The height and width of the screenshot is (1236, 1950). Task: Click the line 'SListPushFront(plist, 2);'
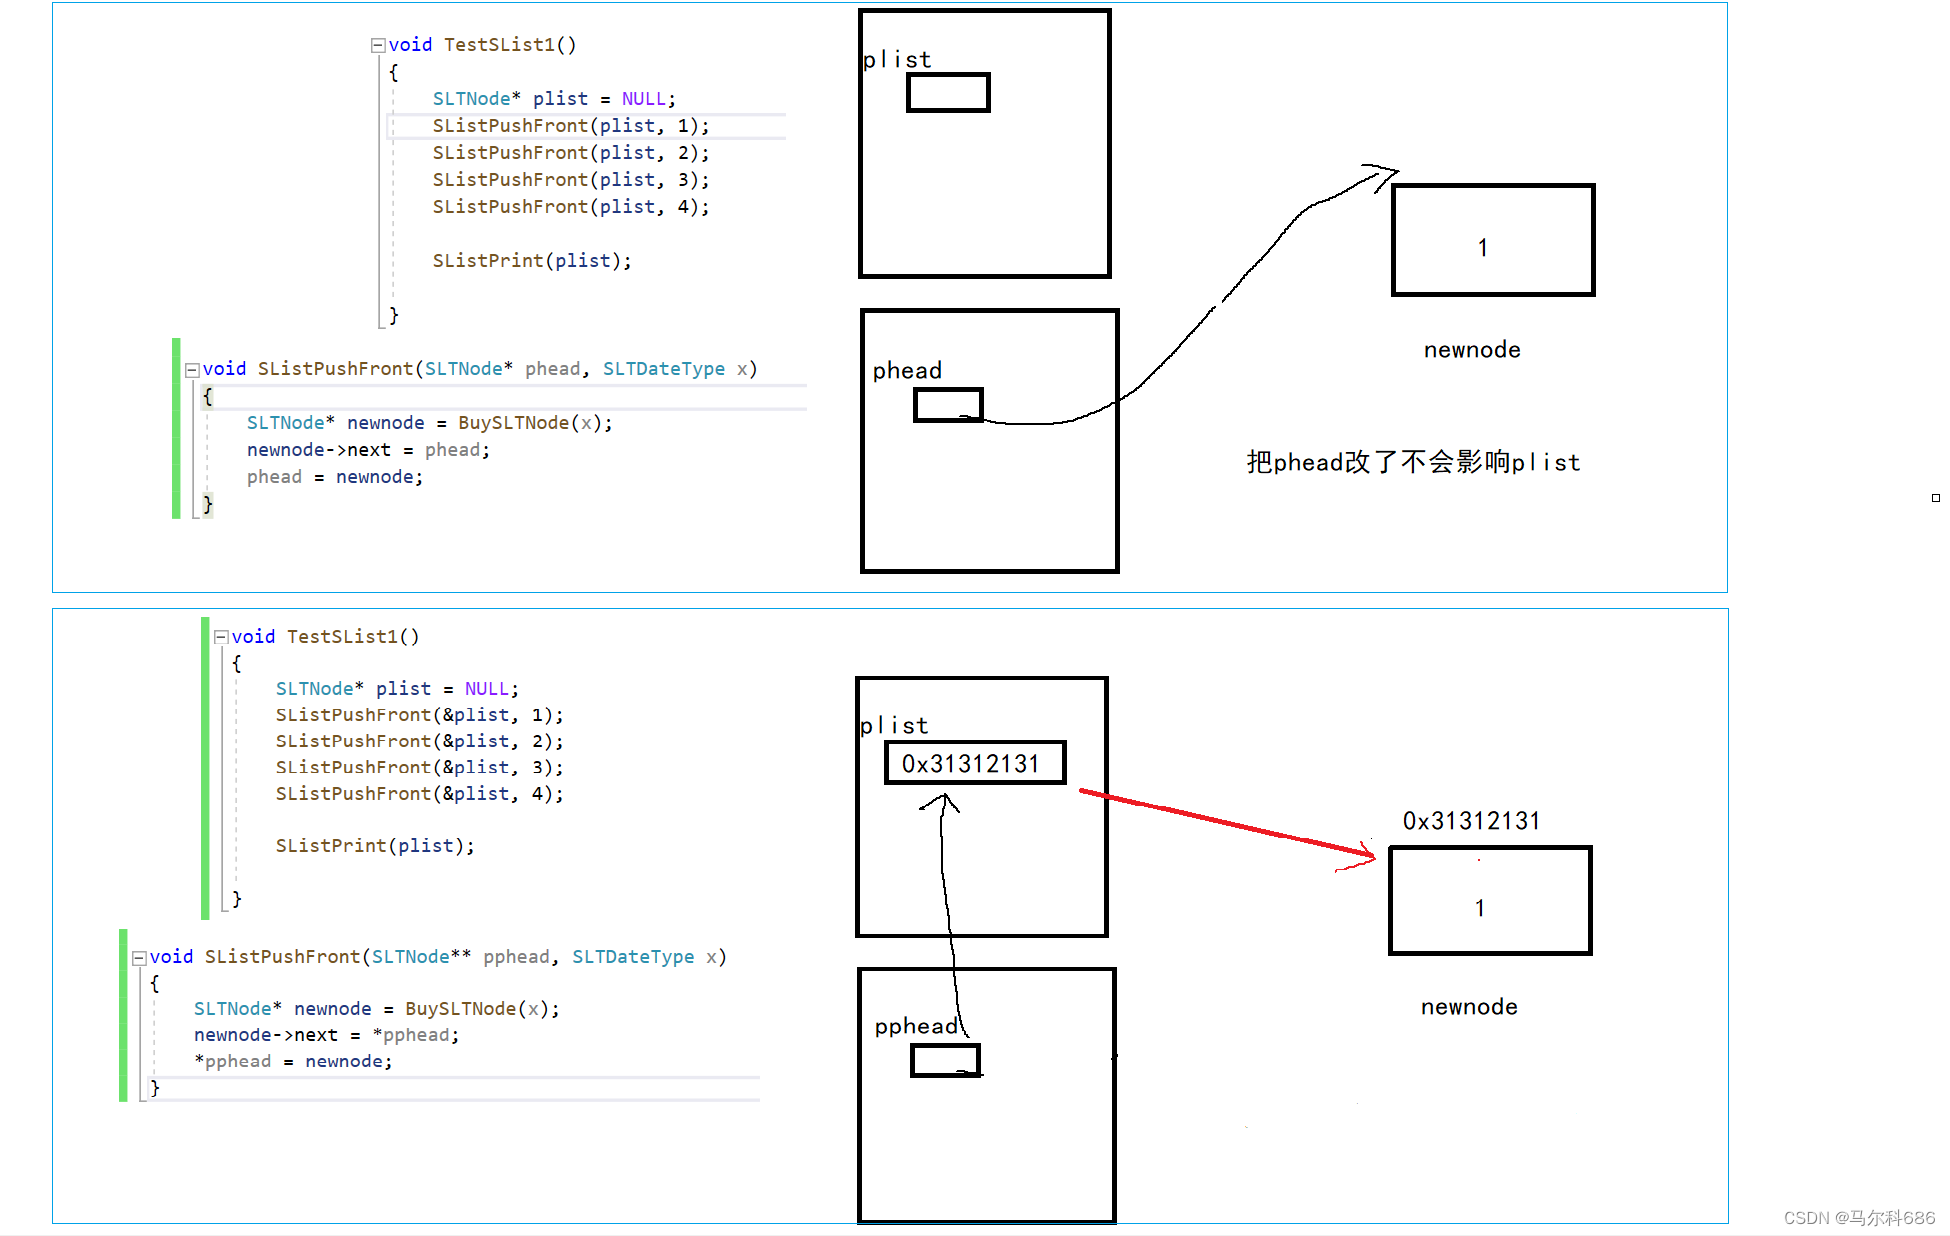coord(571,153)
